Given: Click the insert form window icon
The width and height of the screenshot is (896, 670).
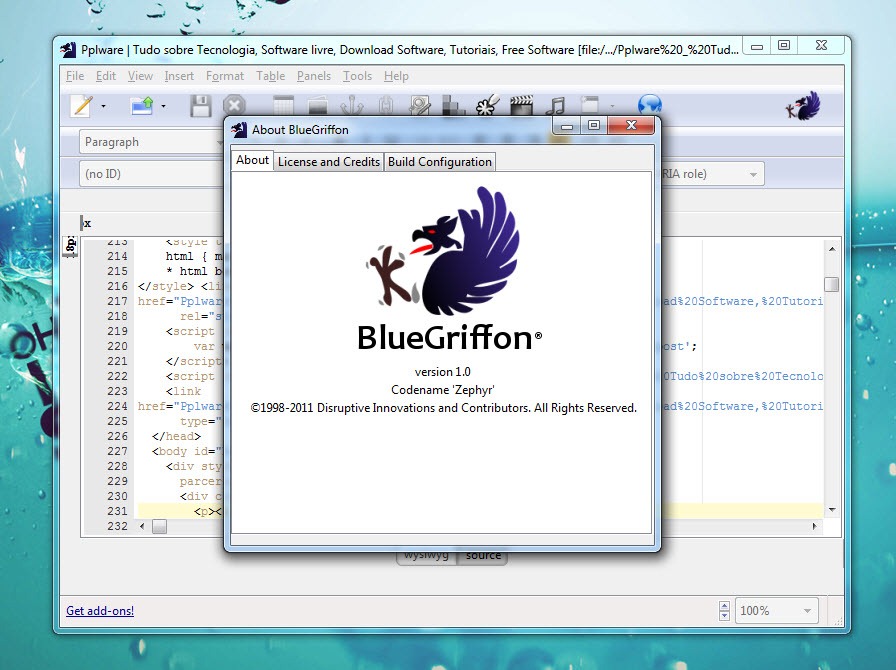Looking at the screenshot, I should pyautogui.click(x=589, y=106).
